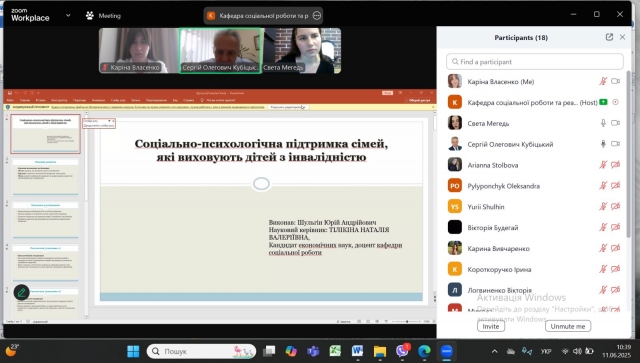640x363 pixels.
Task: Click the Participants panel vertical scrollbar
Action: (x=629, y=155)
